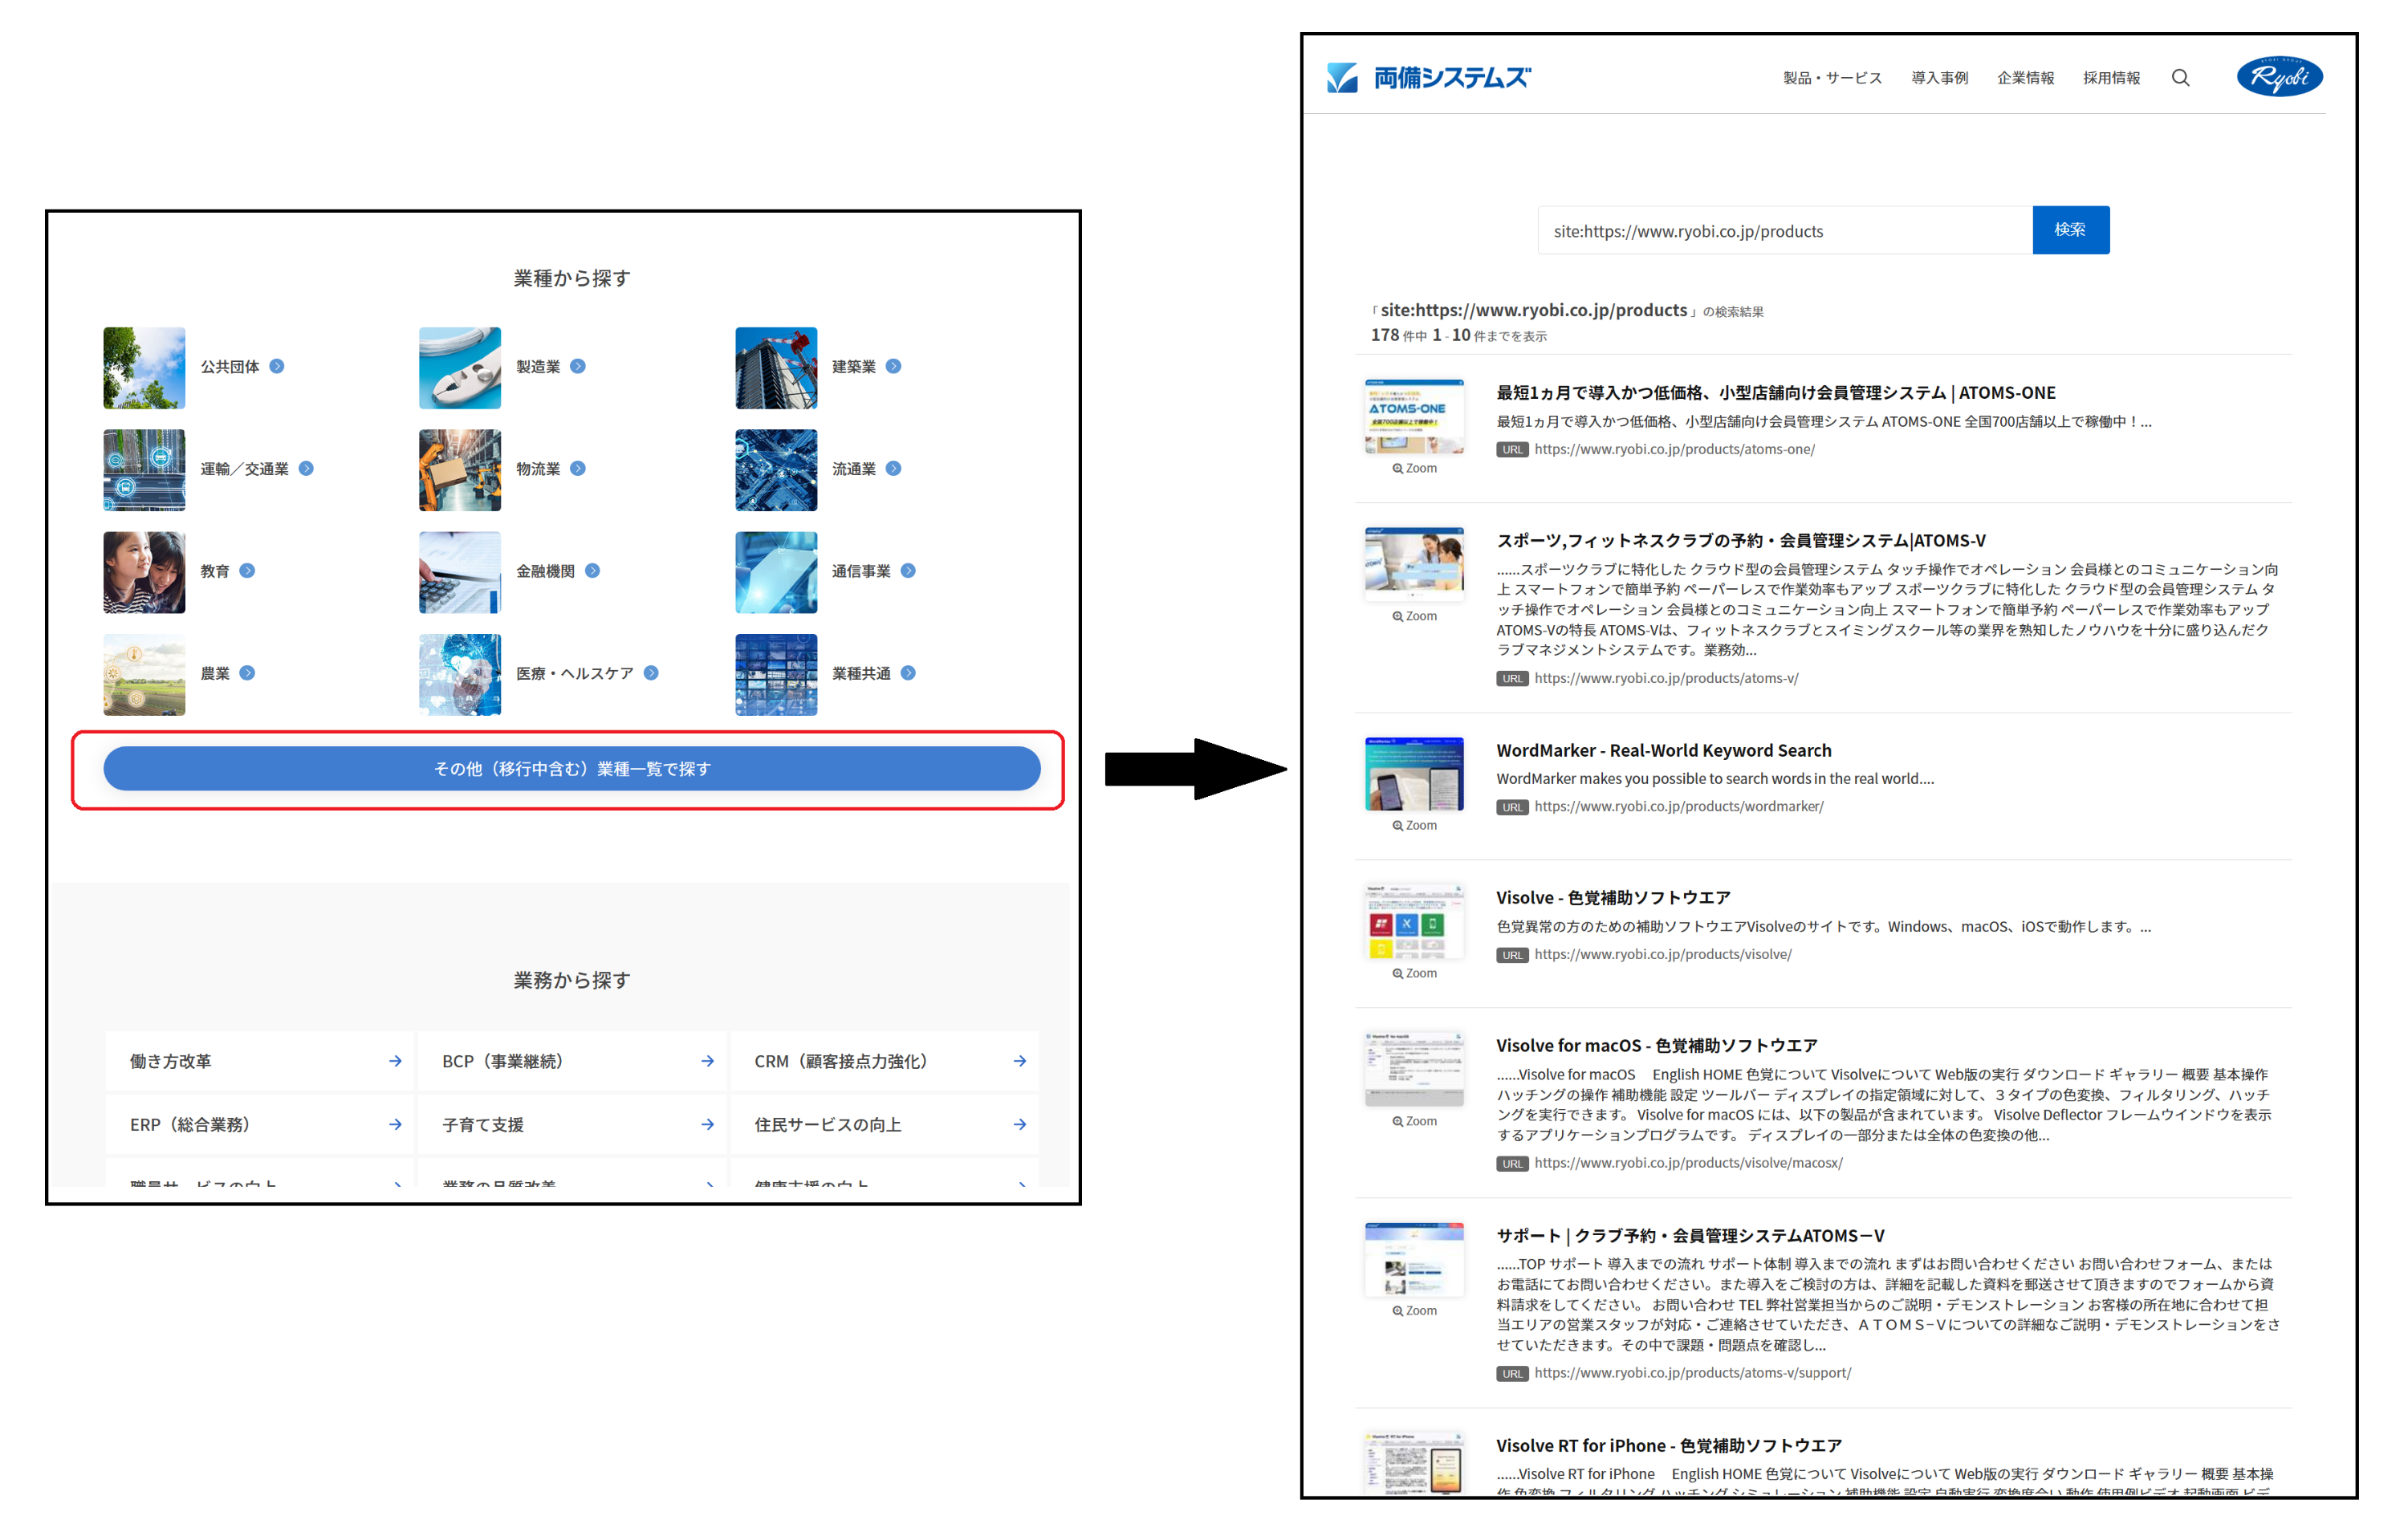Click the arrow icon beside 医療・ヘルスケア
Screen dimensions: 2408x1540
click(x=651, y=673)
